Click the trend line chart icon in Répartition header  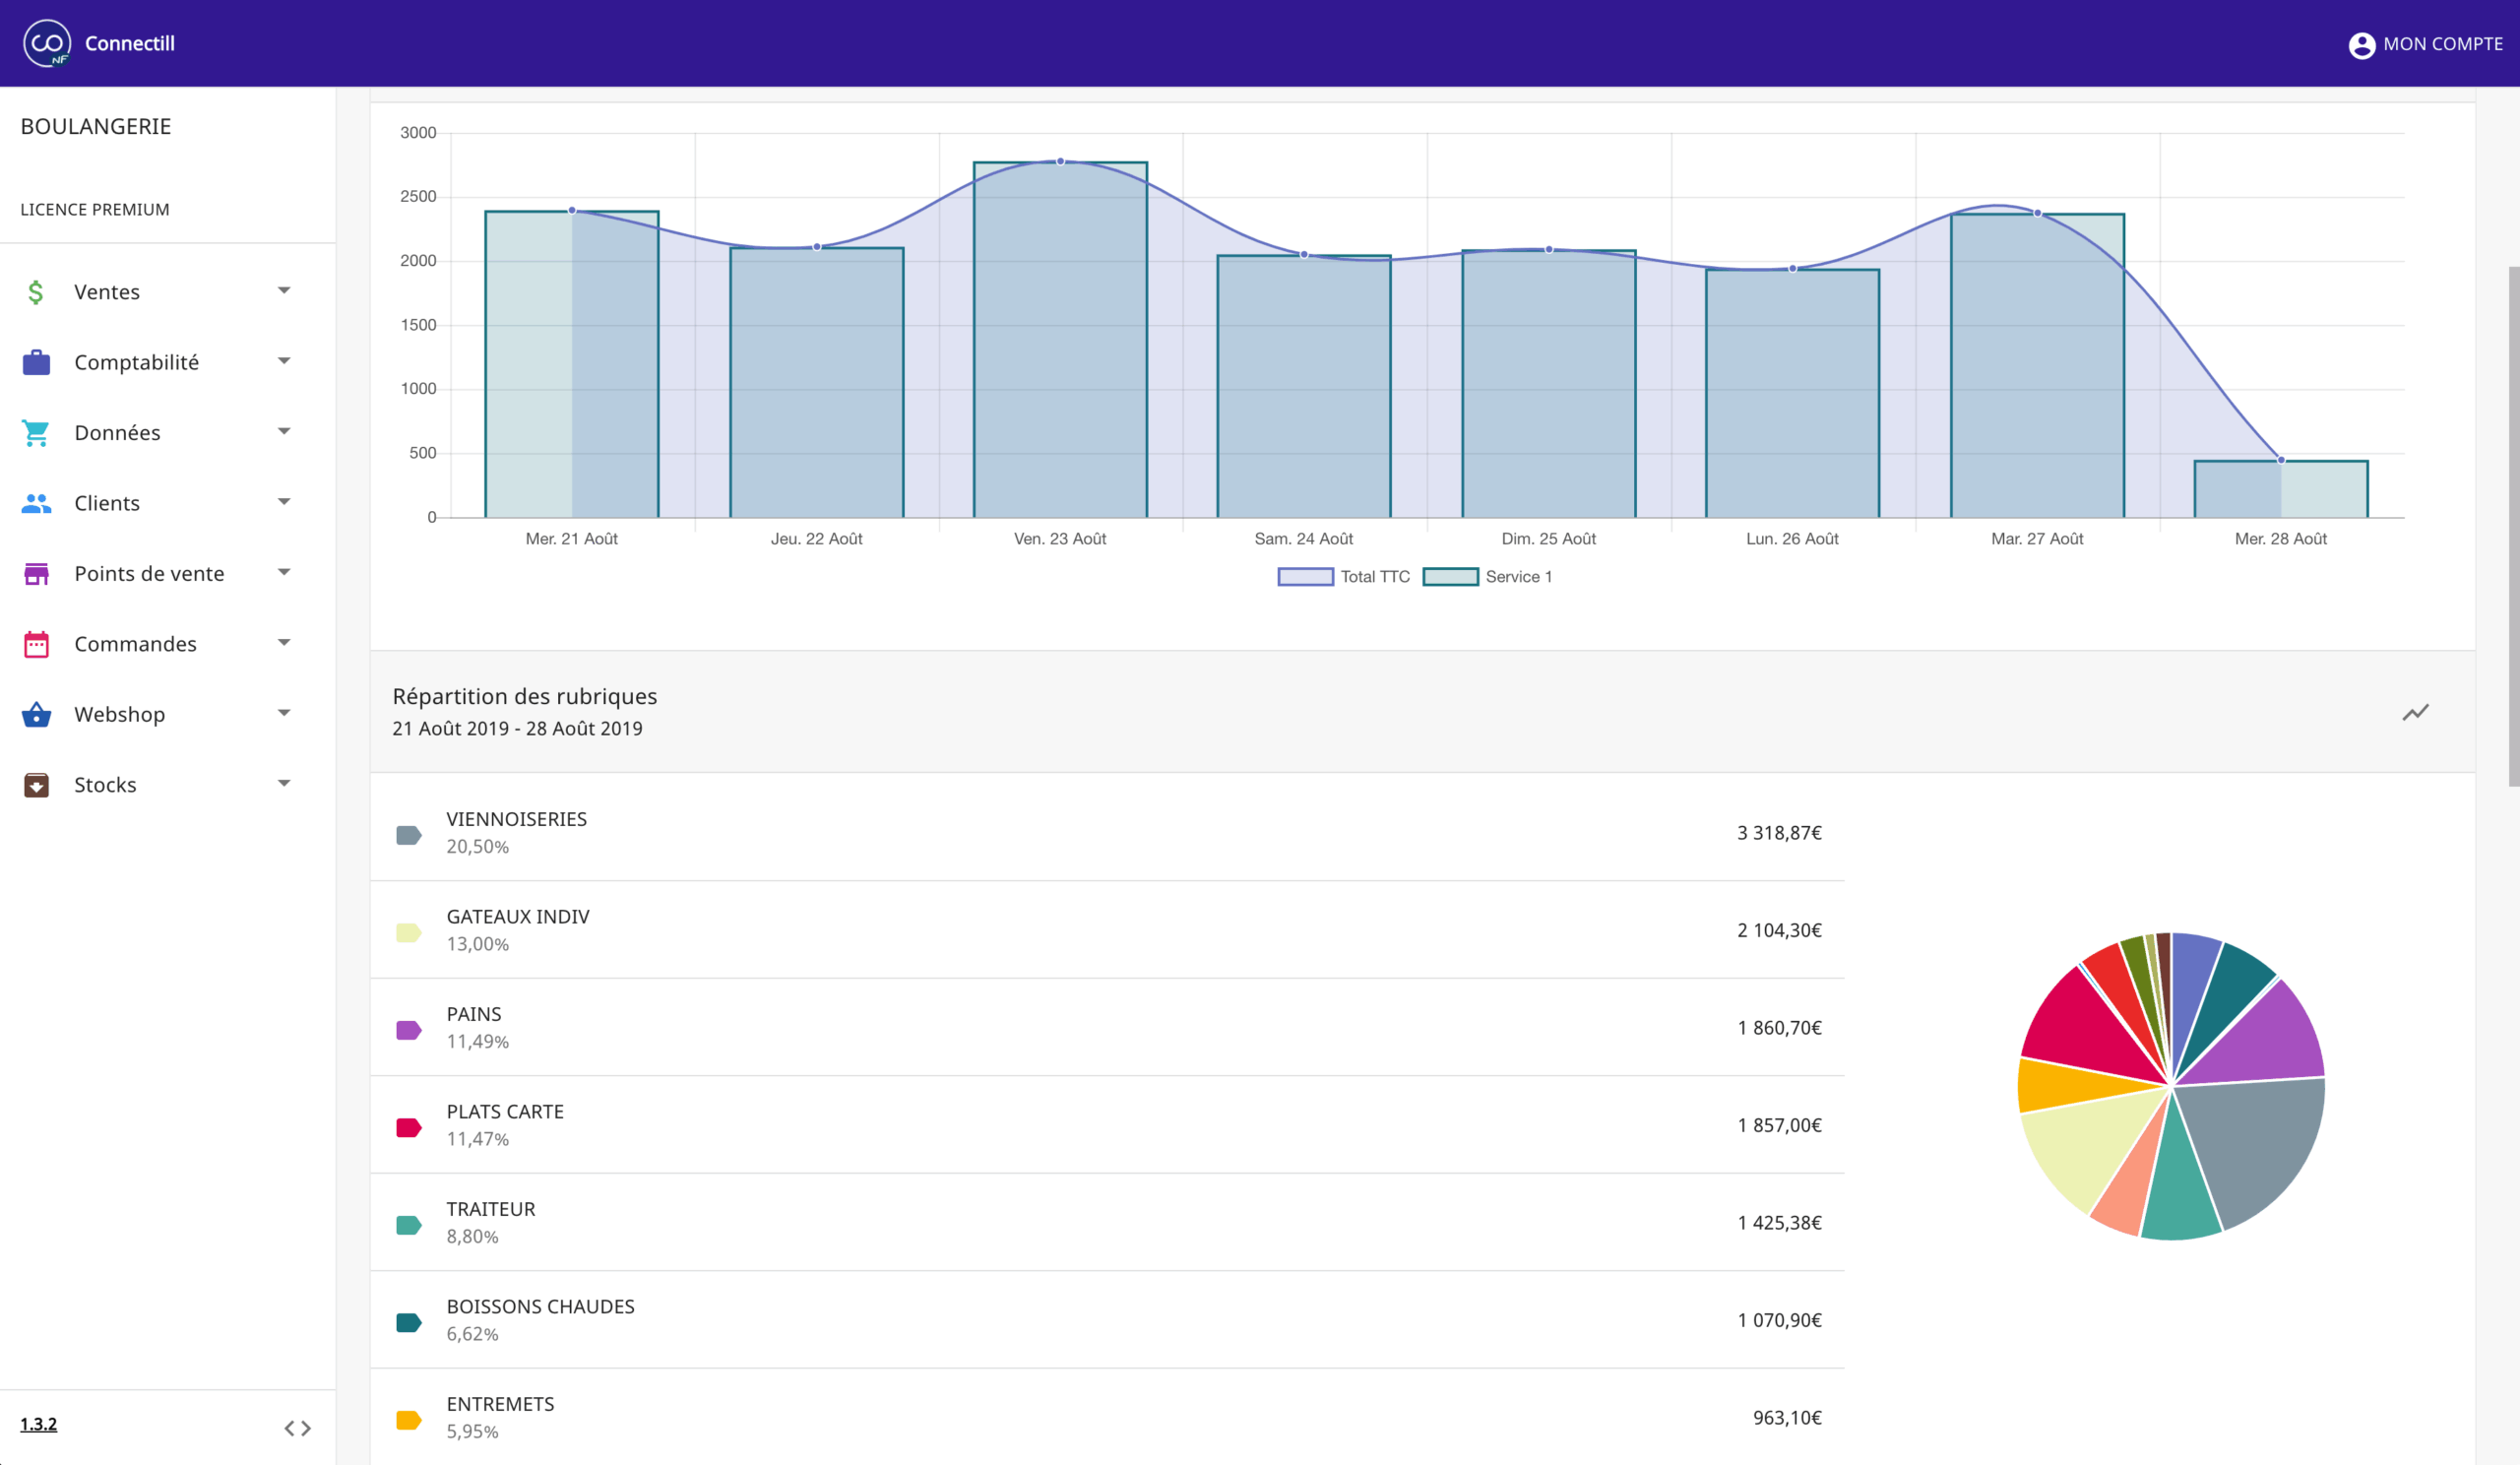coord(2415,712)
